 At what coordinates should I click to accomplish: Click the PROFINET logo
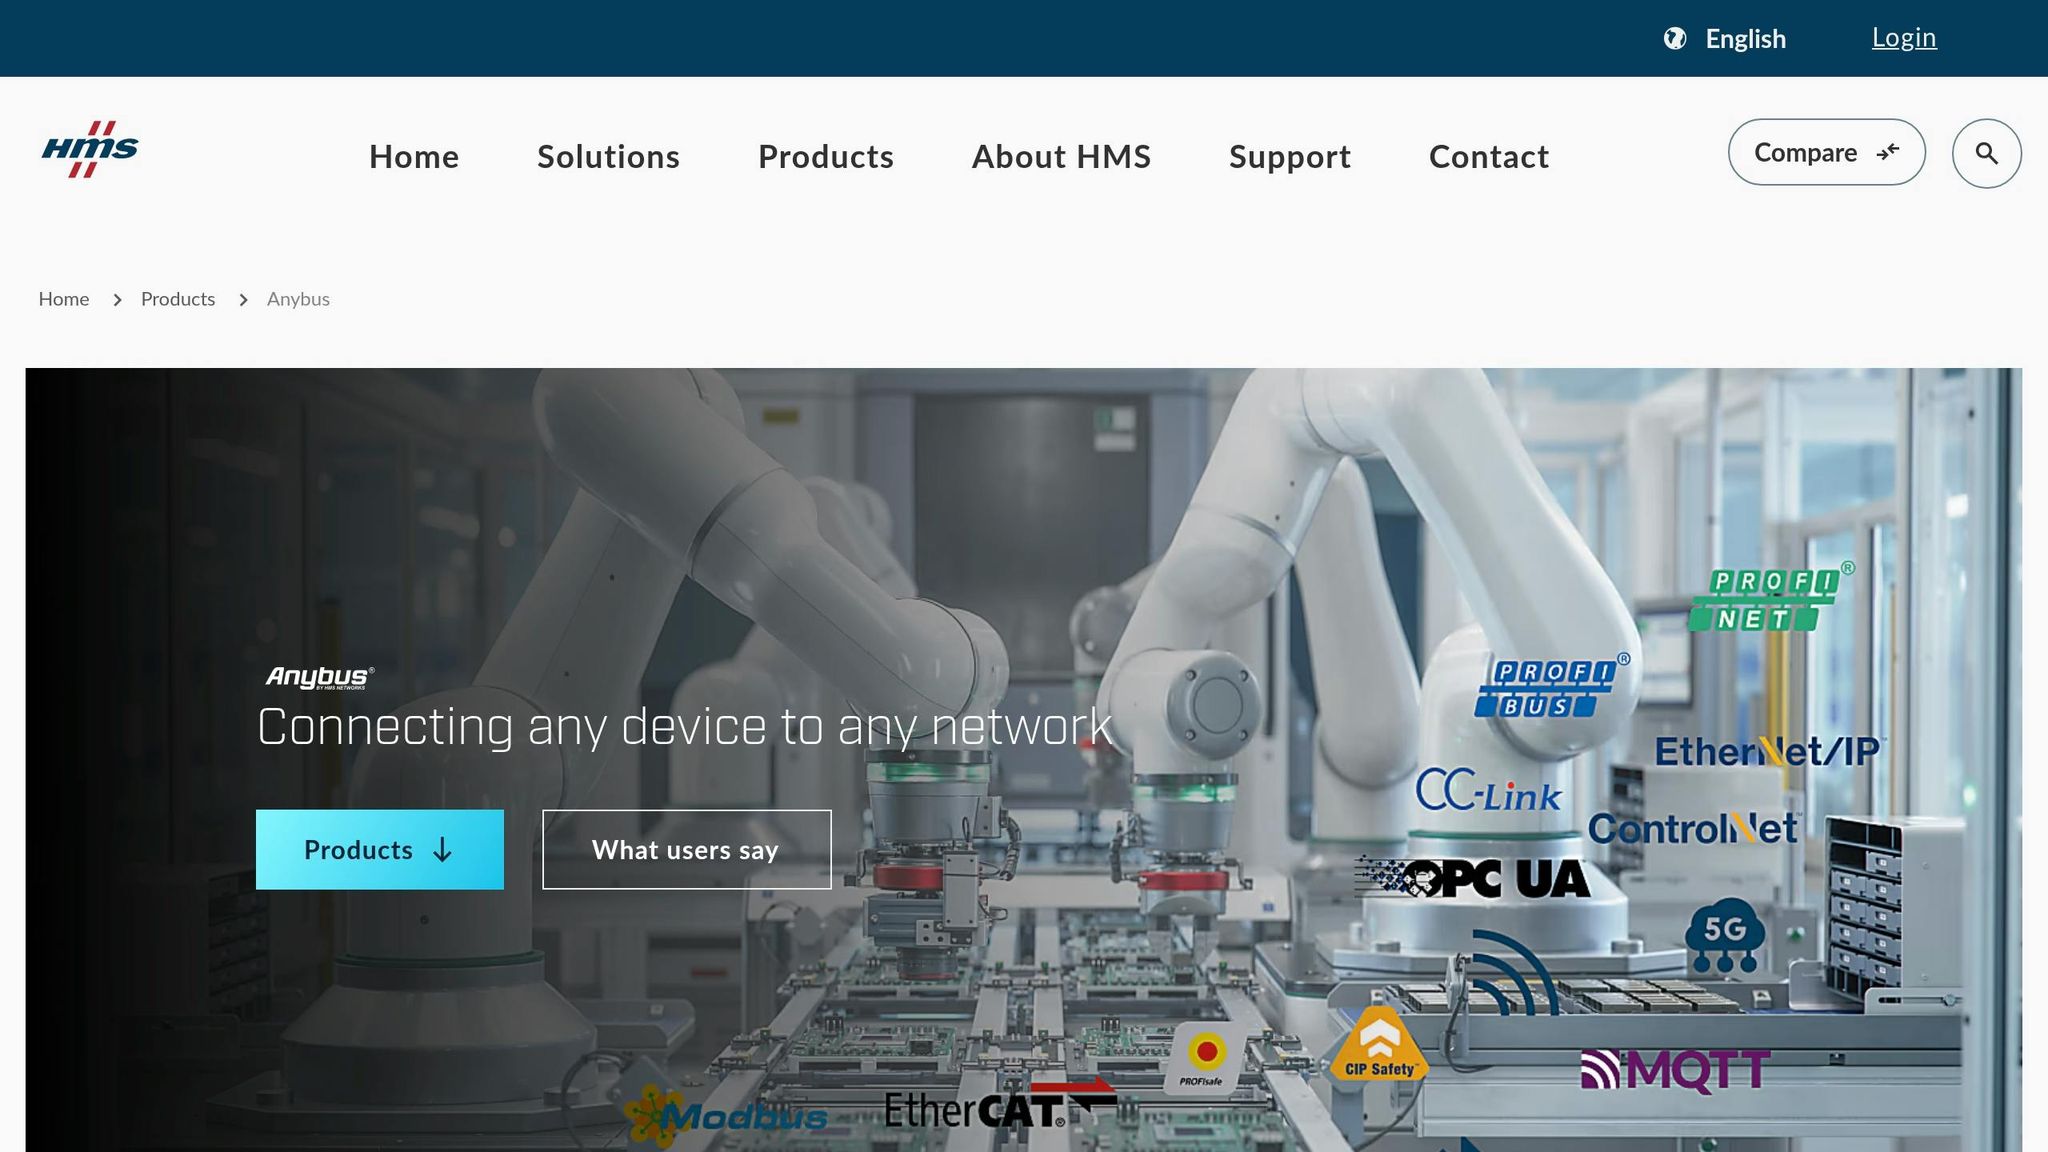(x=1769, y=598)
